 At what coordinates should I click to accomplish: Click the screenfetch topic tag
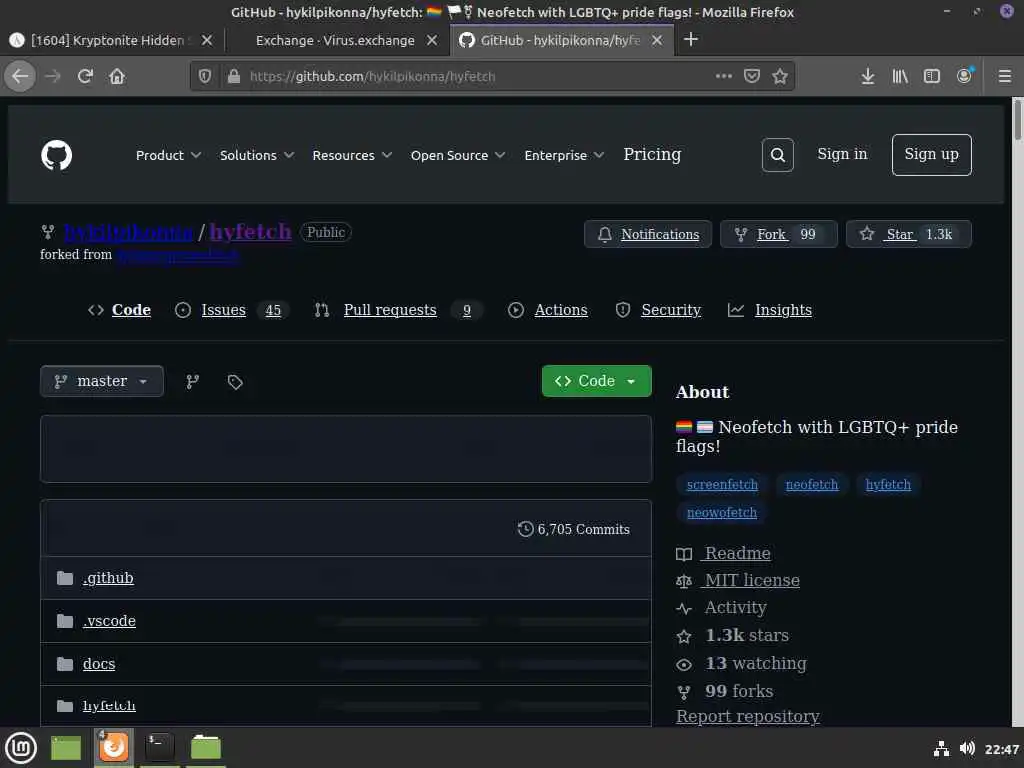(722, 485)
